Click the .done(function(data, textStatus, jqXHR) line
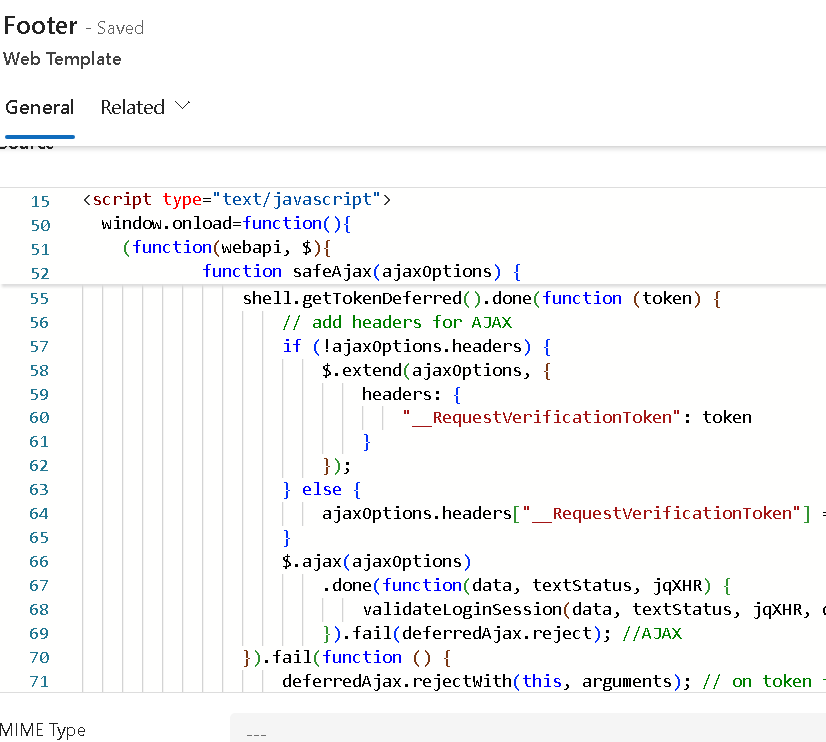Image resolution: width=826 pixels, height=742 pixels. pos(526,586)
